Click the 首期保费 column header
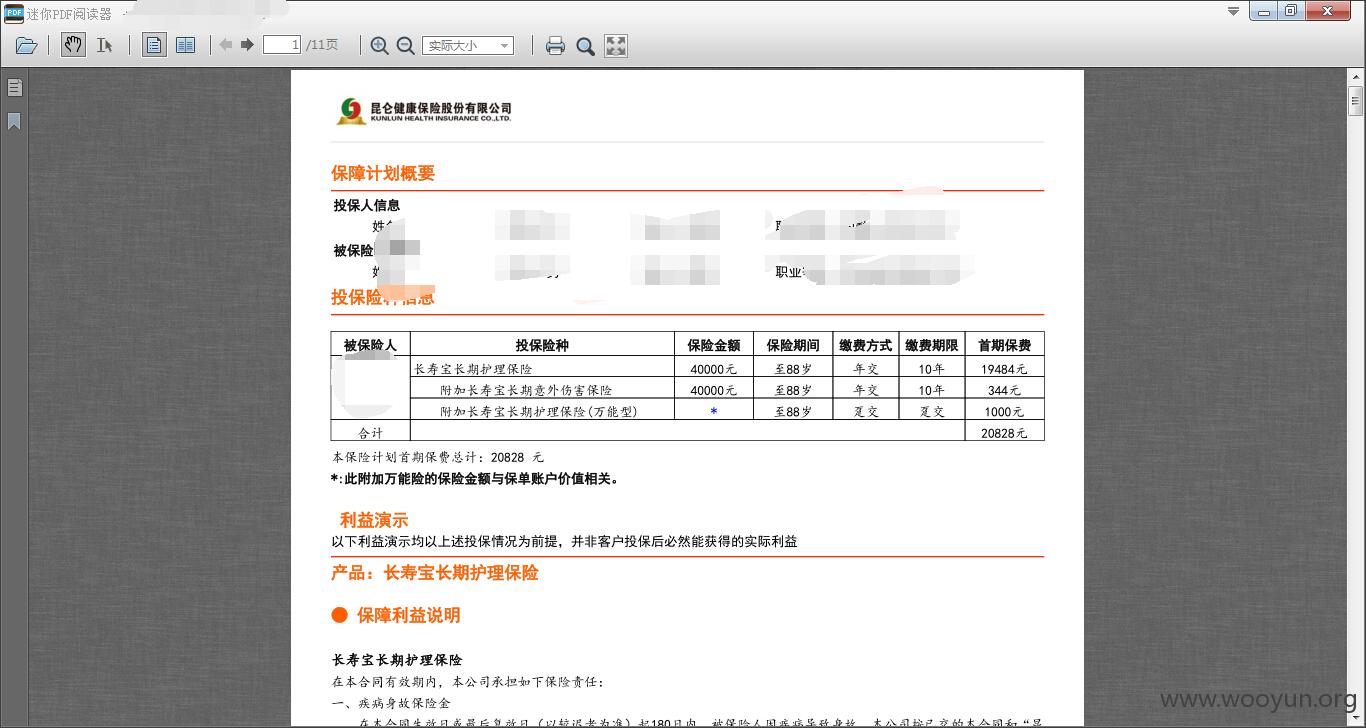 click(x=1005, y=345)
